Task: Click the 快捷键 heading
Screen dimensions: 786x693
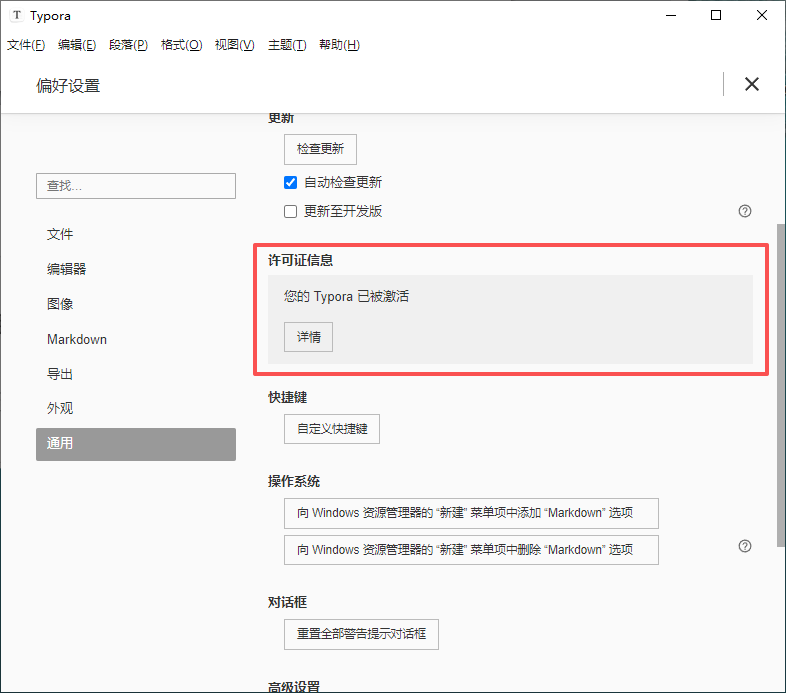Action: [x=287, y=398]
